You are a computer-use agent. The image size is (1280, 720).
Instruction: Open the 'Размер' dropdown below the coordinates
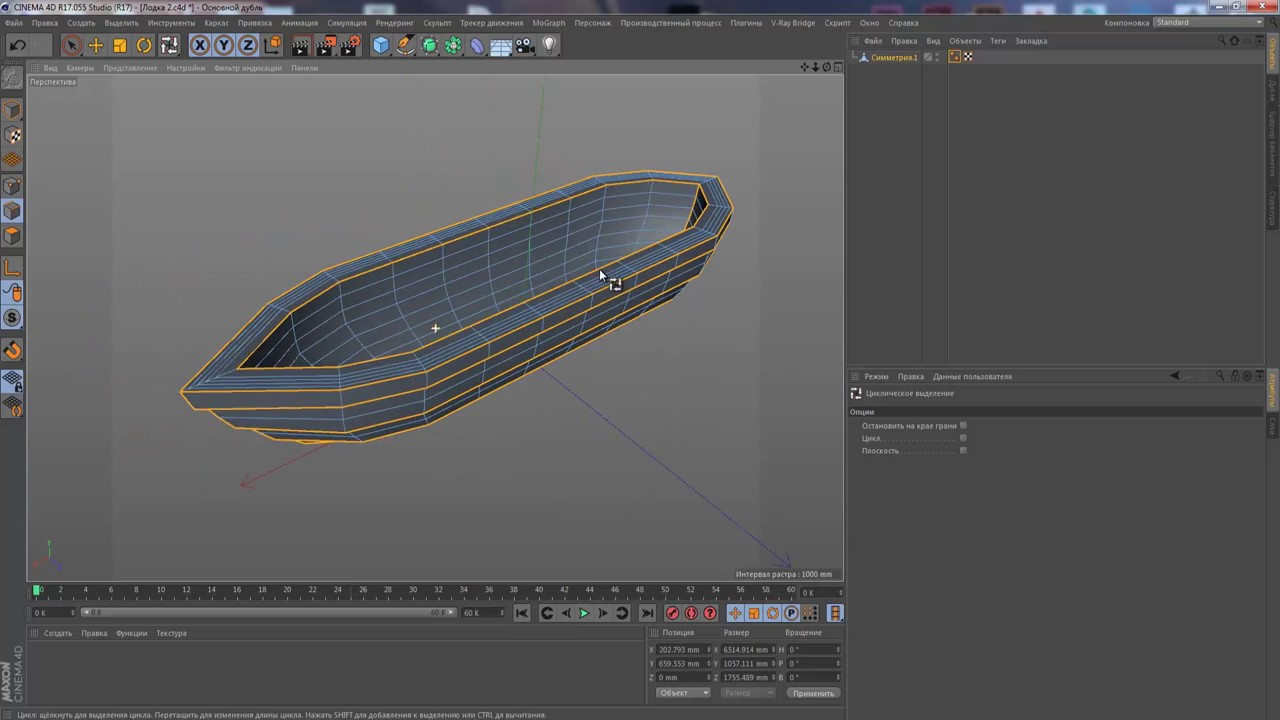pyautogui.click(x=747, y=693)
